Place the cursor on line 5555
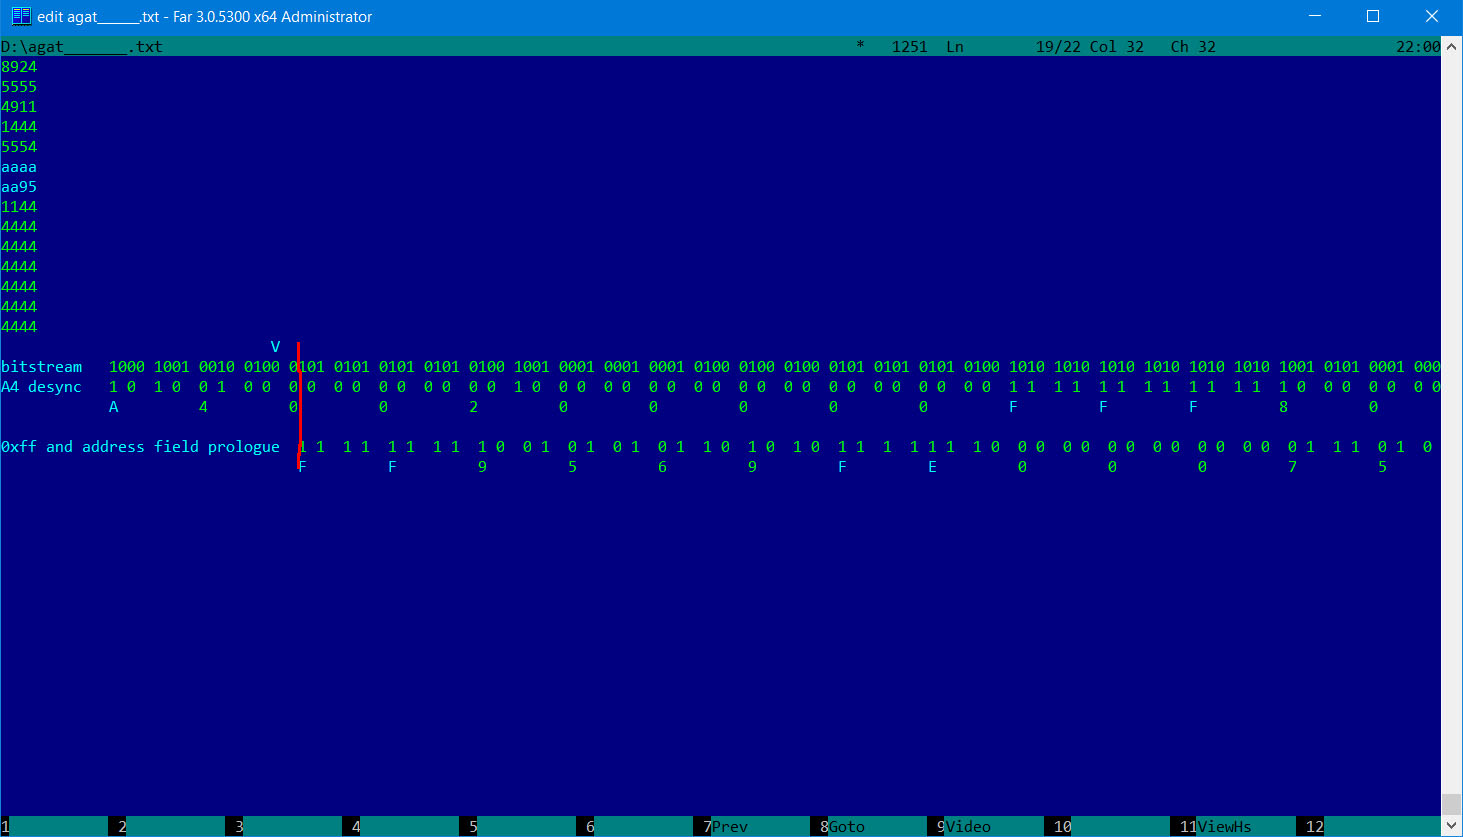The height and width of the screenshot is (837, 1463). click(19, 87)
